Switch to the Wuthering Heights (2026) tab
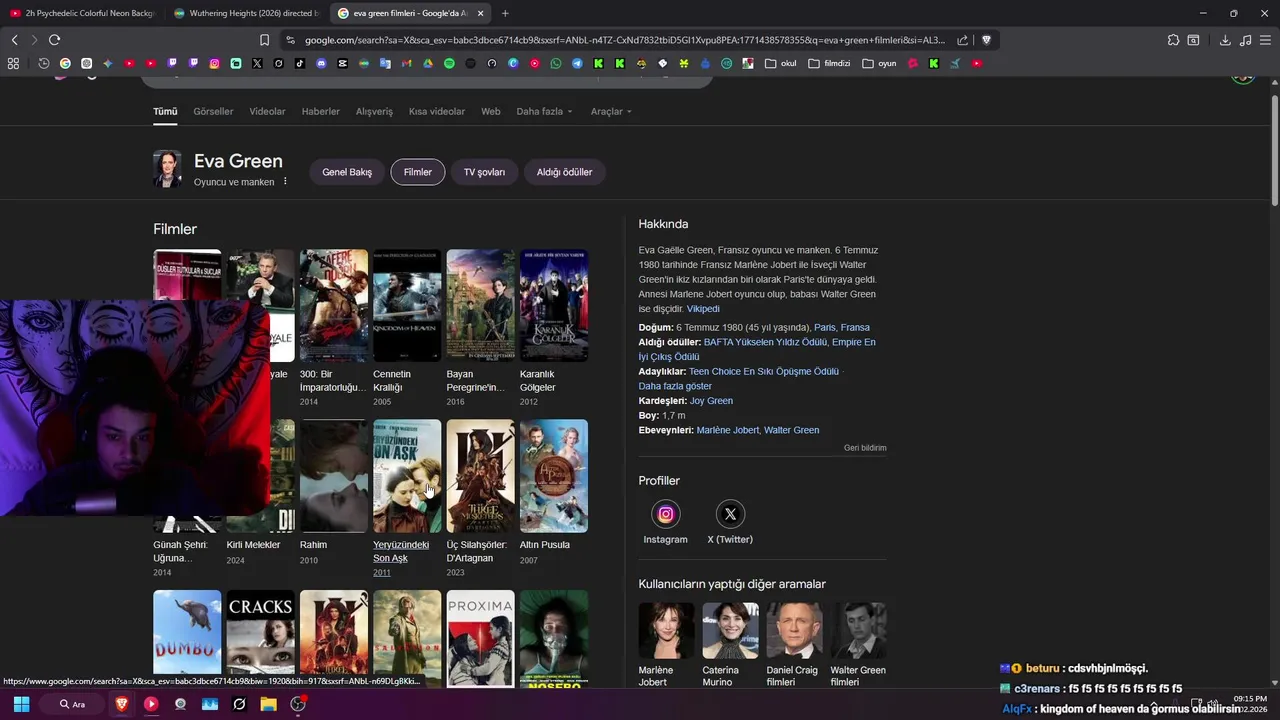 (x=245, y=13)
